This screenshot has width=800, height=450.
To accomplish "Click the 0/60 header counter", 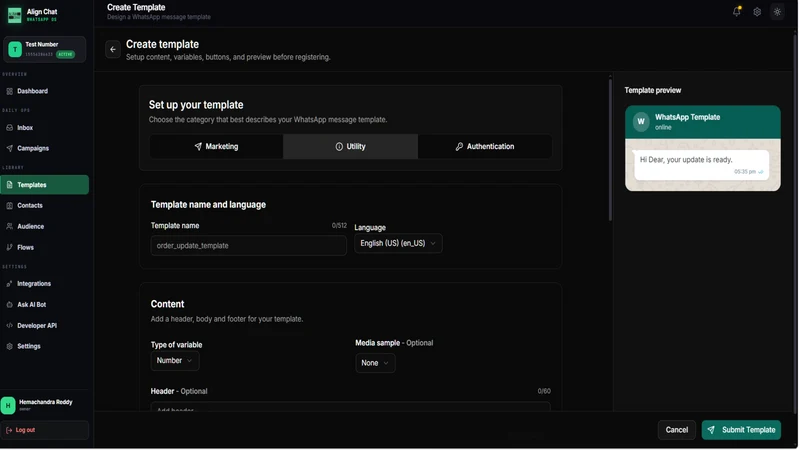I will click(544, 391).
